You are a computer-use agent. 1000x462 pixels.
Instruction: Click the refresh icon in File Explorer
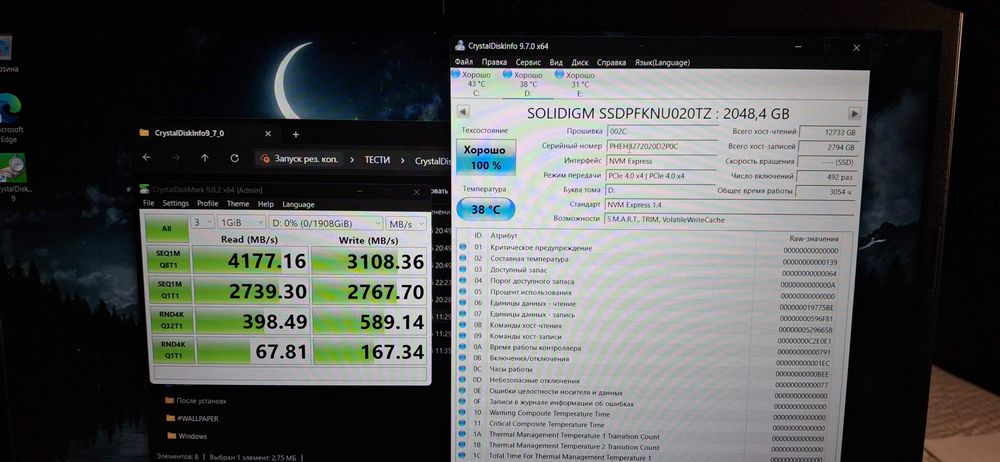(234, 158)
